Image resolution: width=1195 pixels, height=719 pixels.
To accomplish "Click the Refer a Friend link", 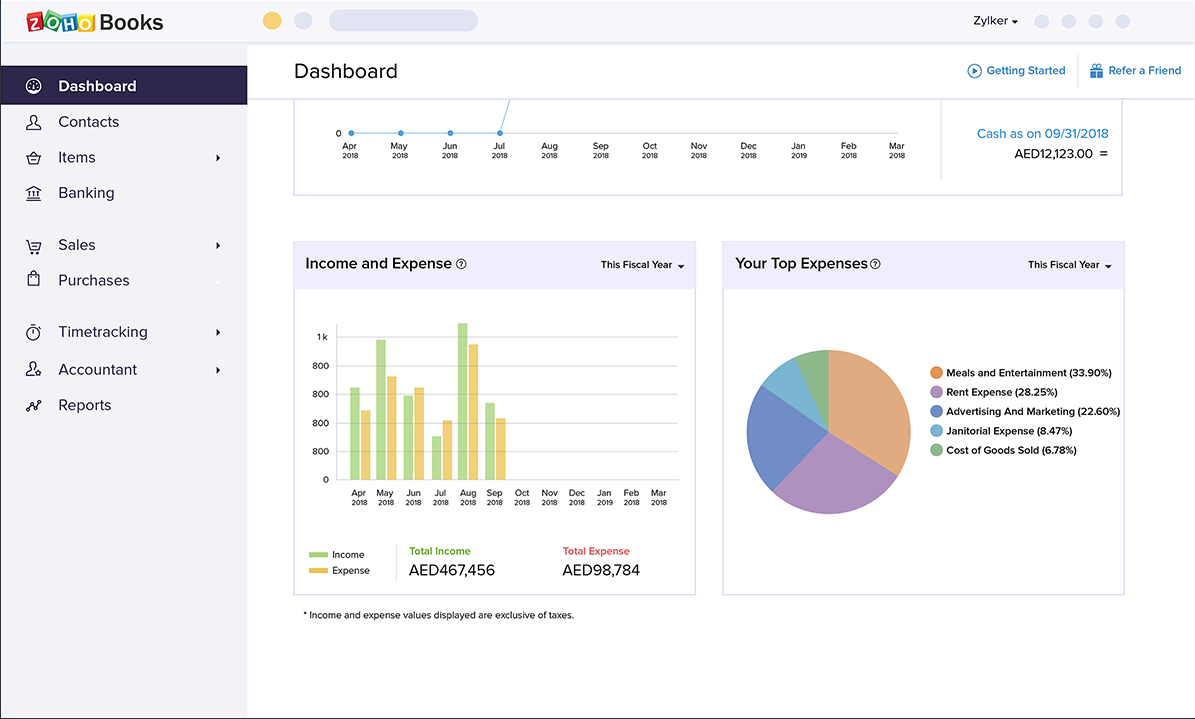I will [x=1135, y=71].
